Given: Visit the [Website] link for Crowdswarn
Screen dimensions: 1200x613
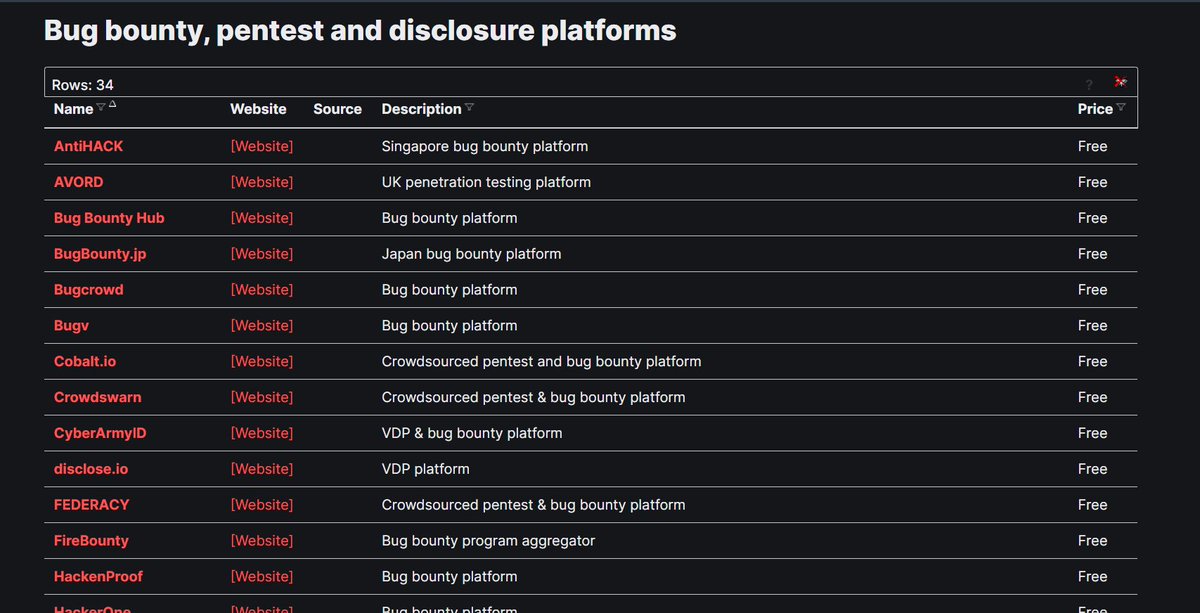Looking at the screenshot, I should pyautogui.click(x=262, y=397).
